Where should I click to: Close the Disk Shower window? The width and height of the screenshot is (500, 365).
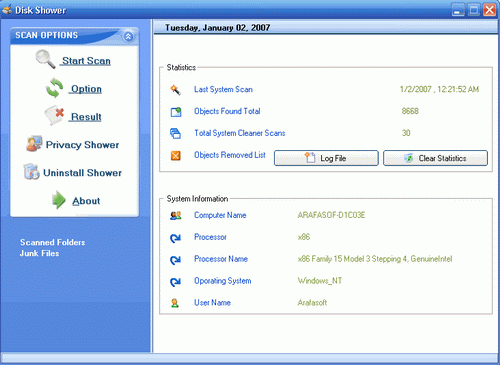(489, 10)
